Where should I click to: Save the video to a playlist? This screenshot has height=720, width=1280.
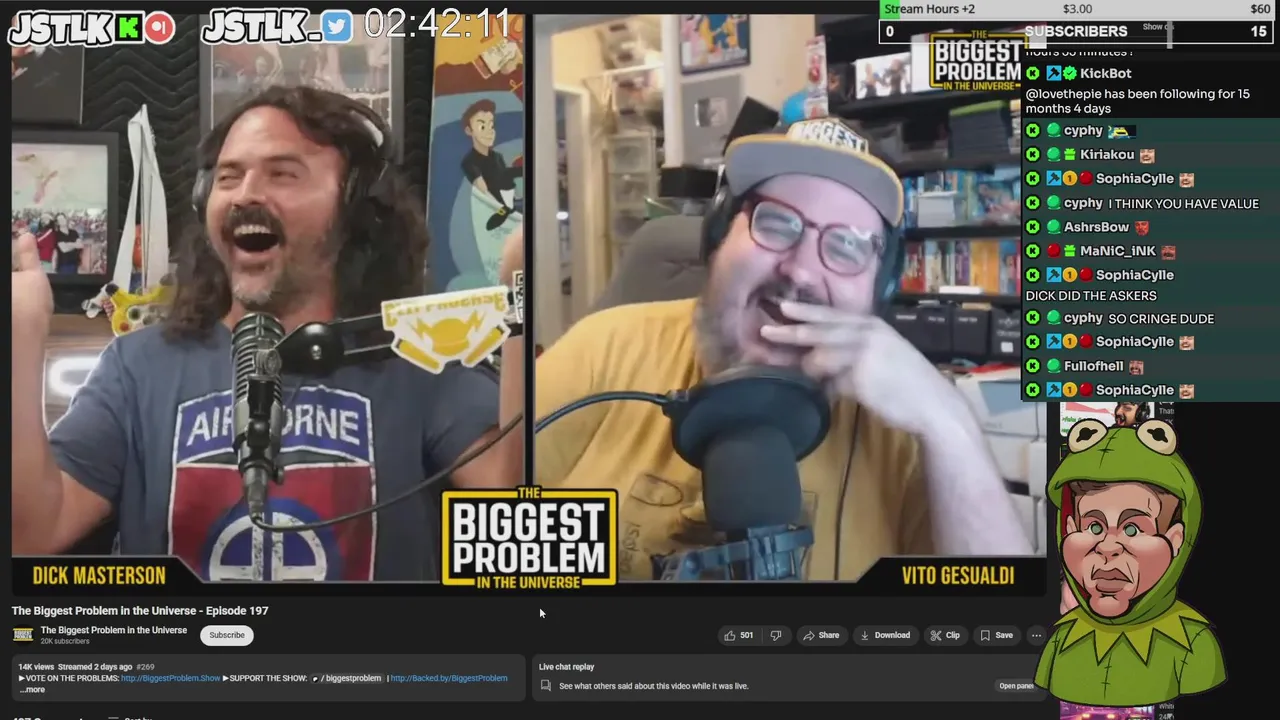tap(996, 635)
